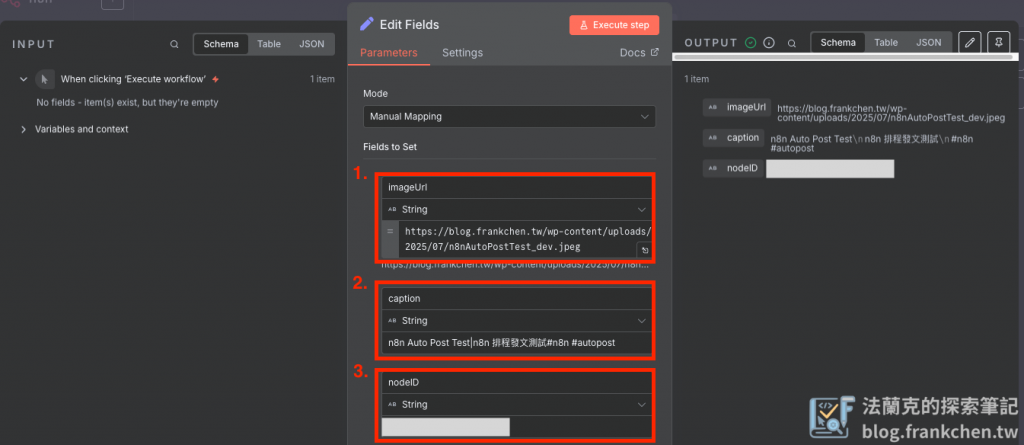Open the output info circle icon
The width and height of the screenshot is (1024, 445).
(x=769, y=42)
